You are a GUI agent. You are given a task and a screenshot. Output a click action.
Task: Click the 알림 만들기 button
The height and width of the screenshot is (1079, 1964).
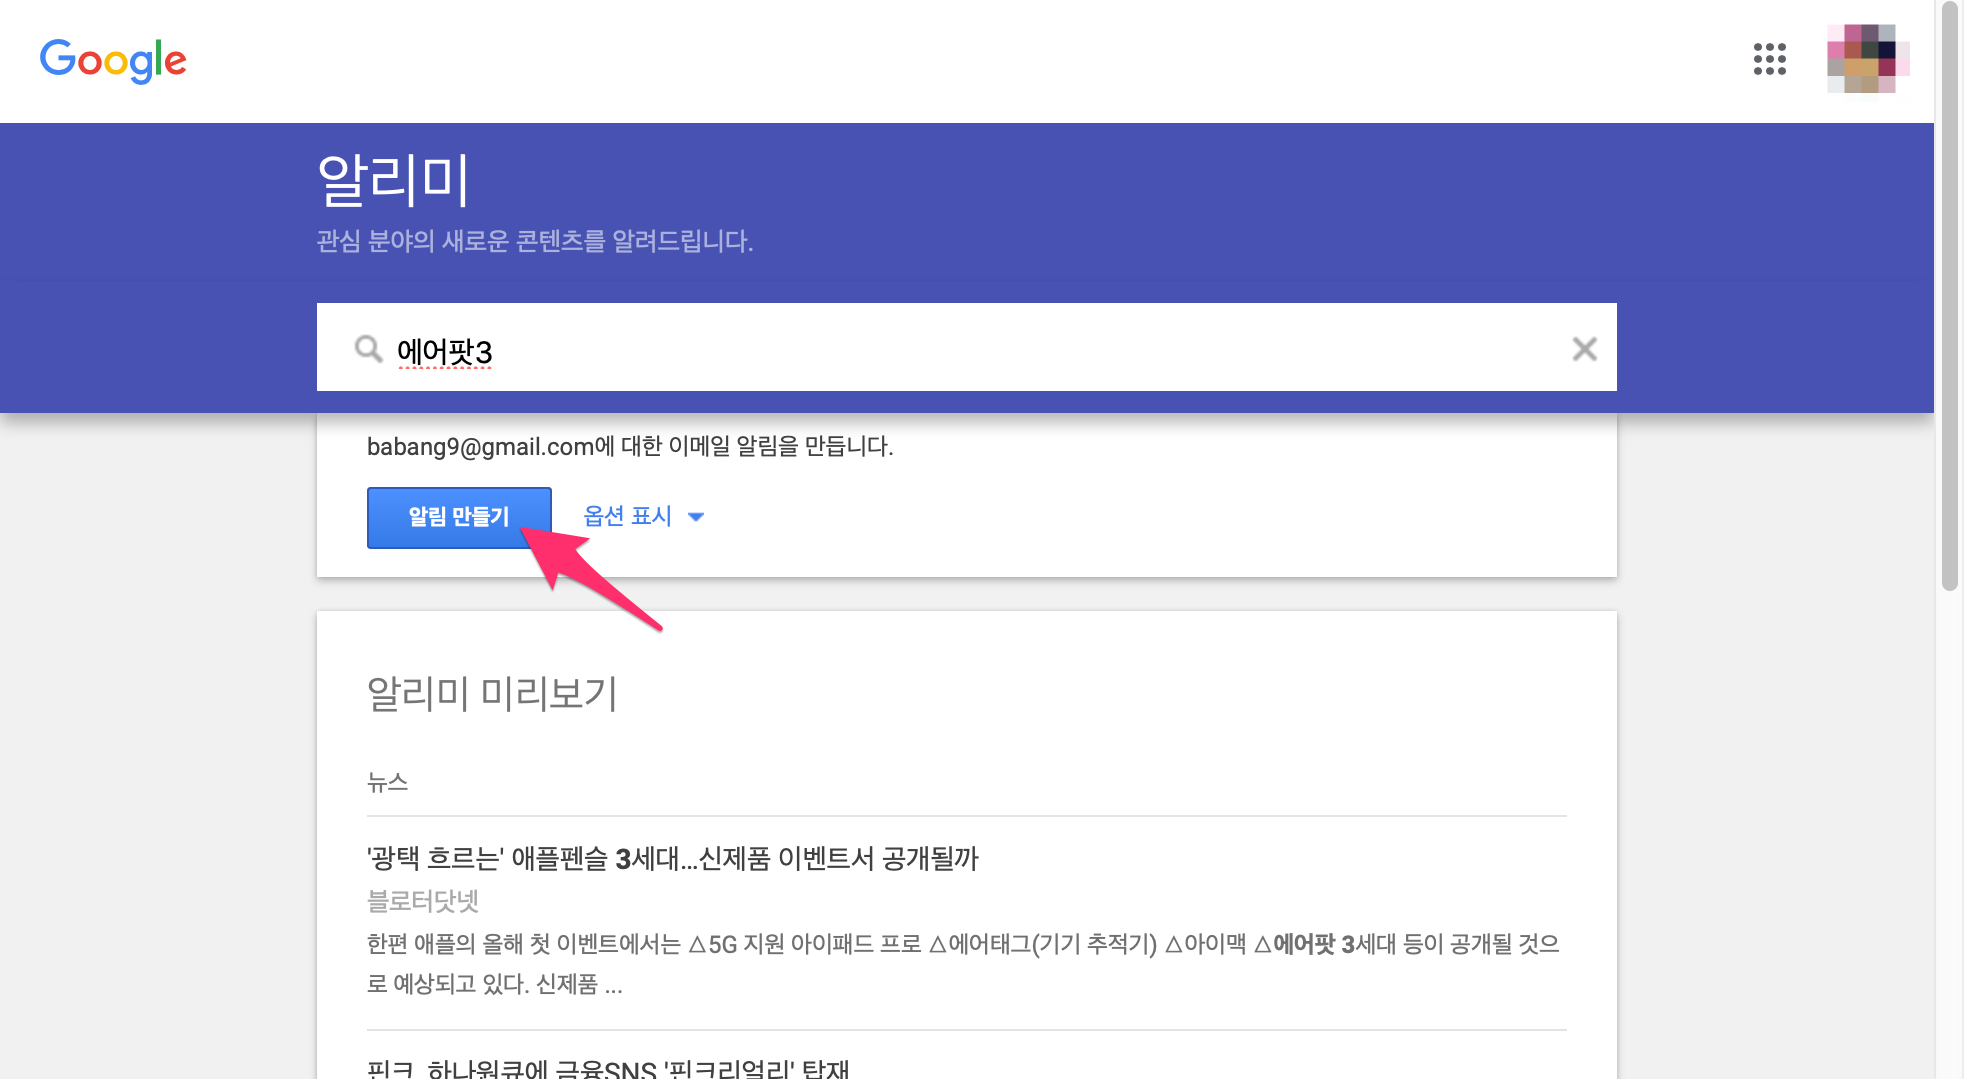(459, 517)
